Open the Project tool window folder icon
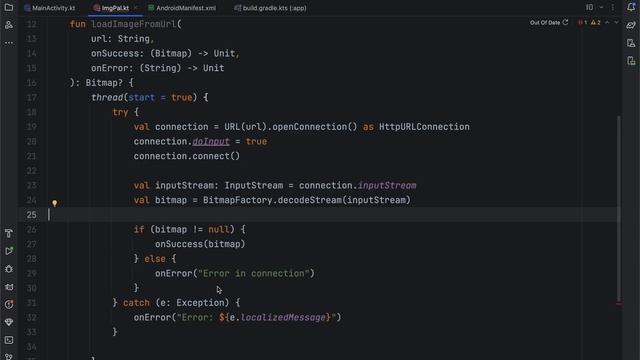Screen dimensions: 640x360 coord(9,7)
